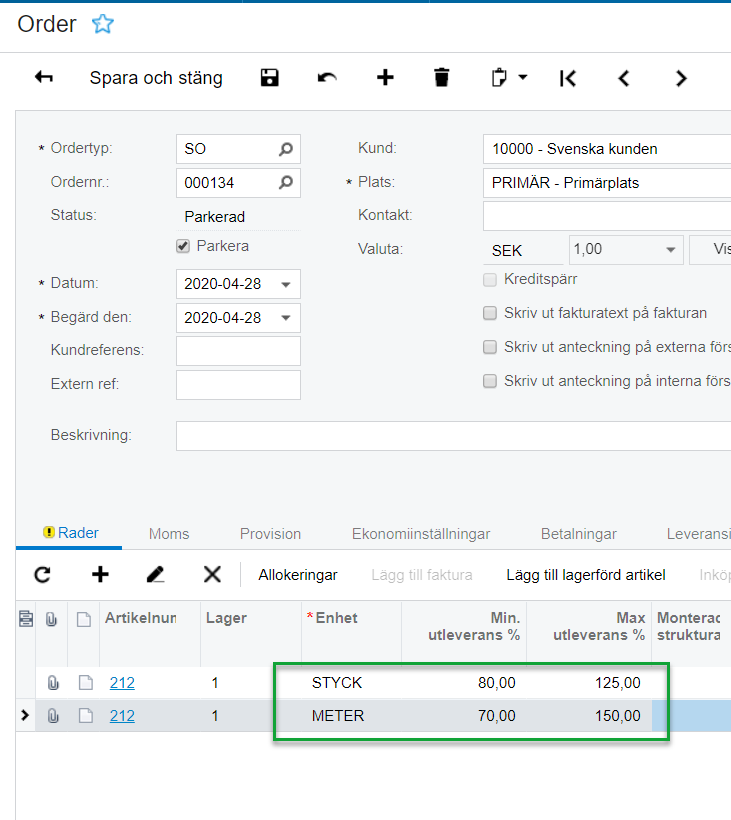Go to the first record
The image size is (731, 820).
click(x=568, y=78)
